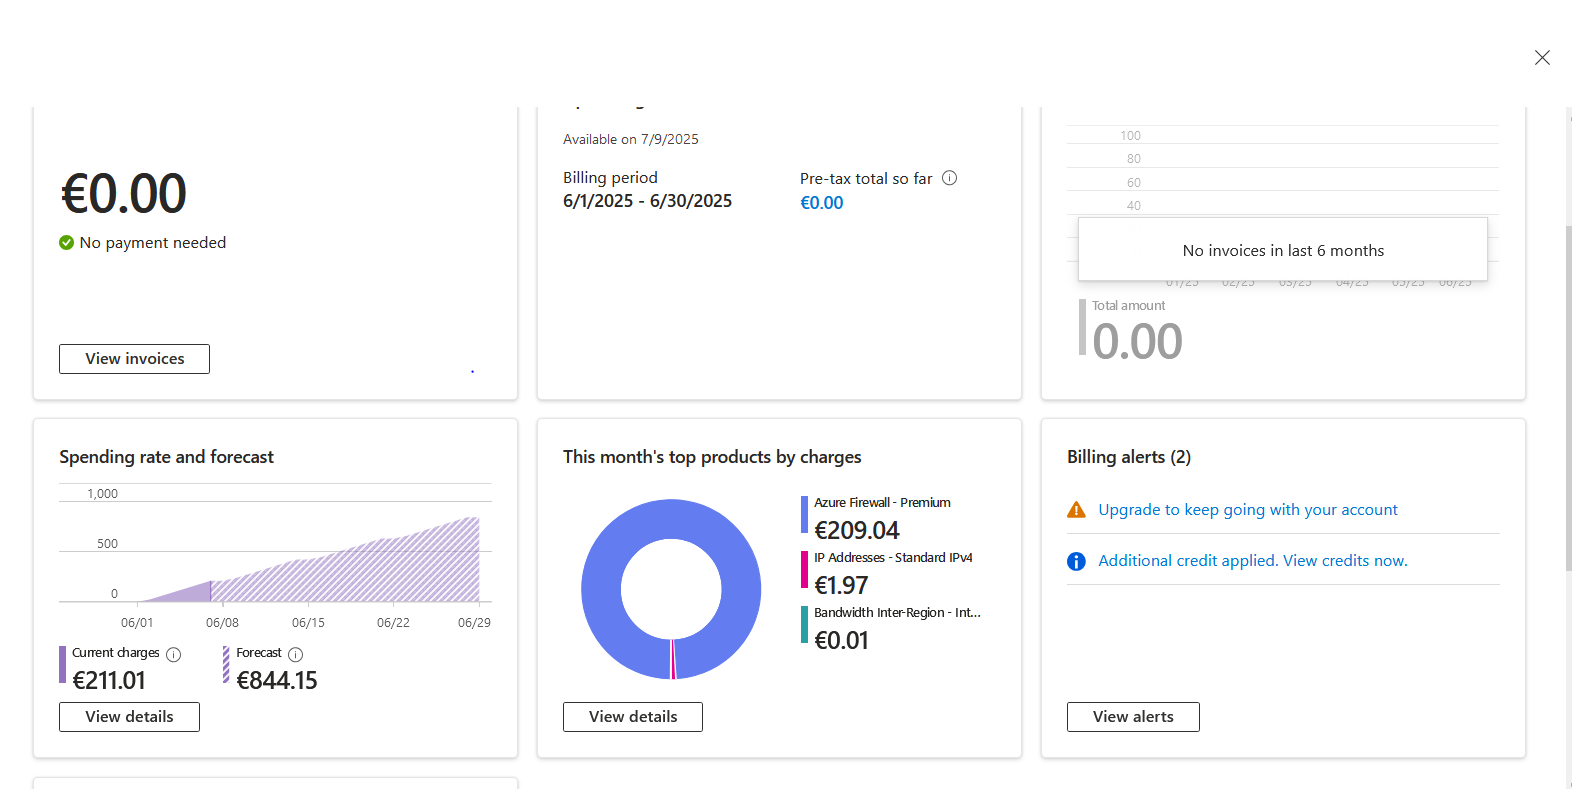Click the striped Forecast legend swatch
1572x789 pixels.
226,665
